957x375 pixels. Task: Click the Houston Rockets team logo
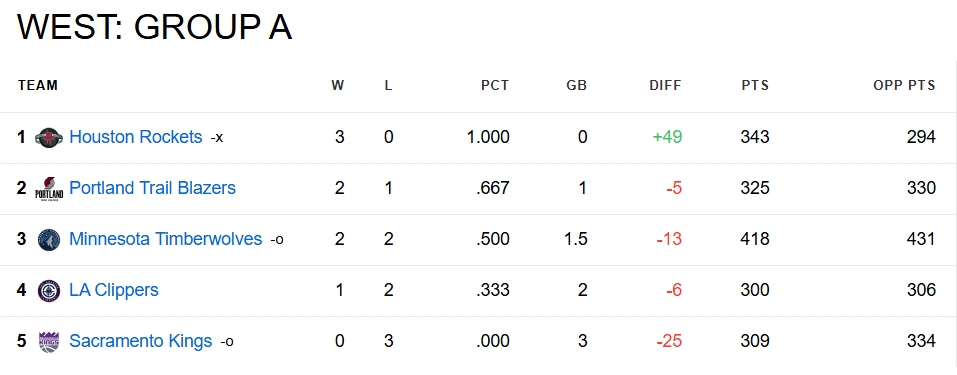(x=49, y=137)
